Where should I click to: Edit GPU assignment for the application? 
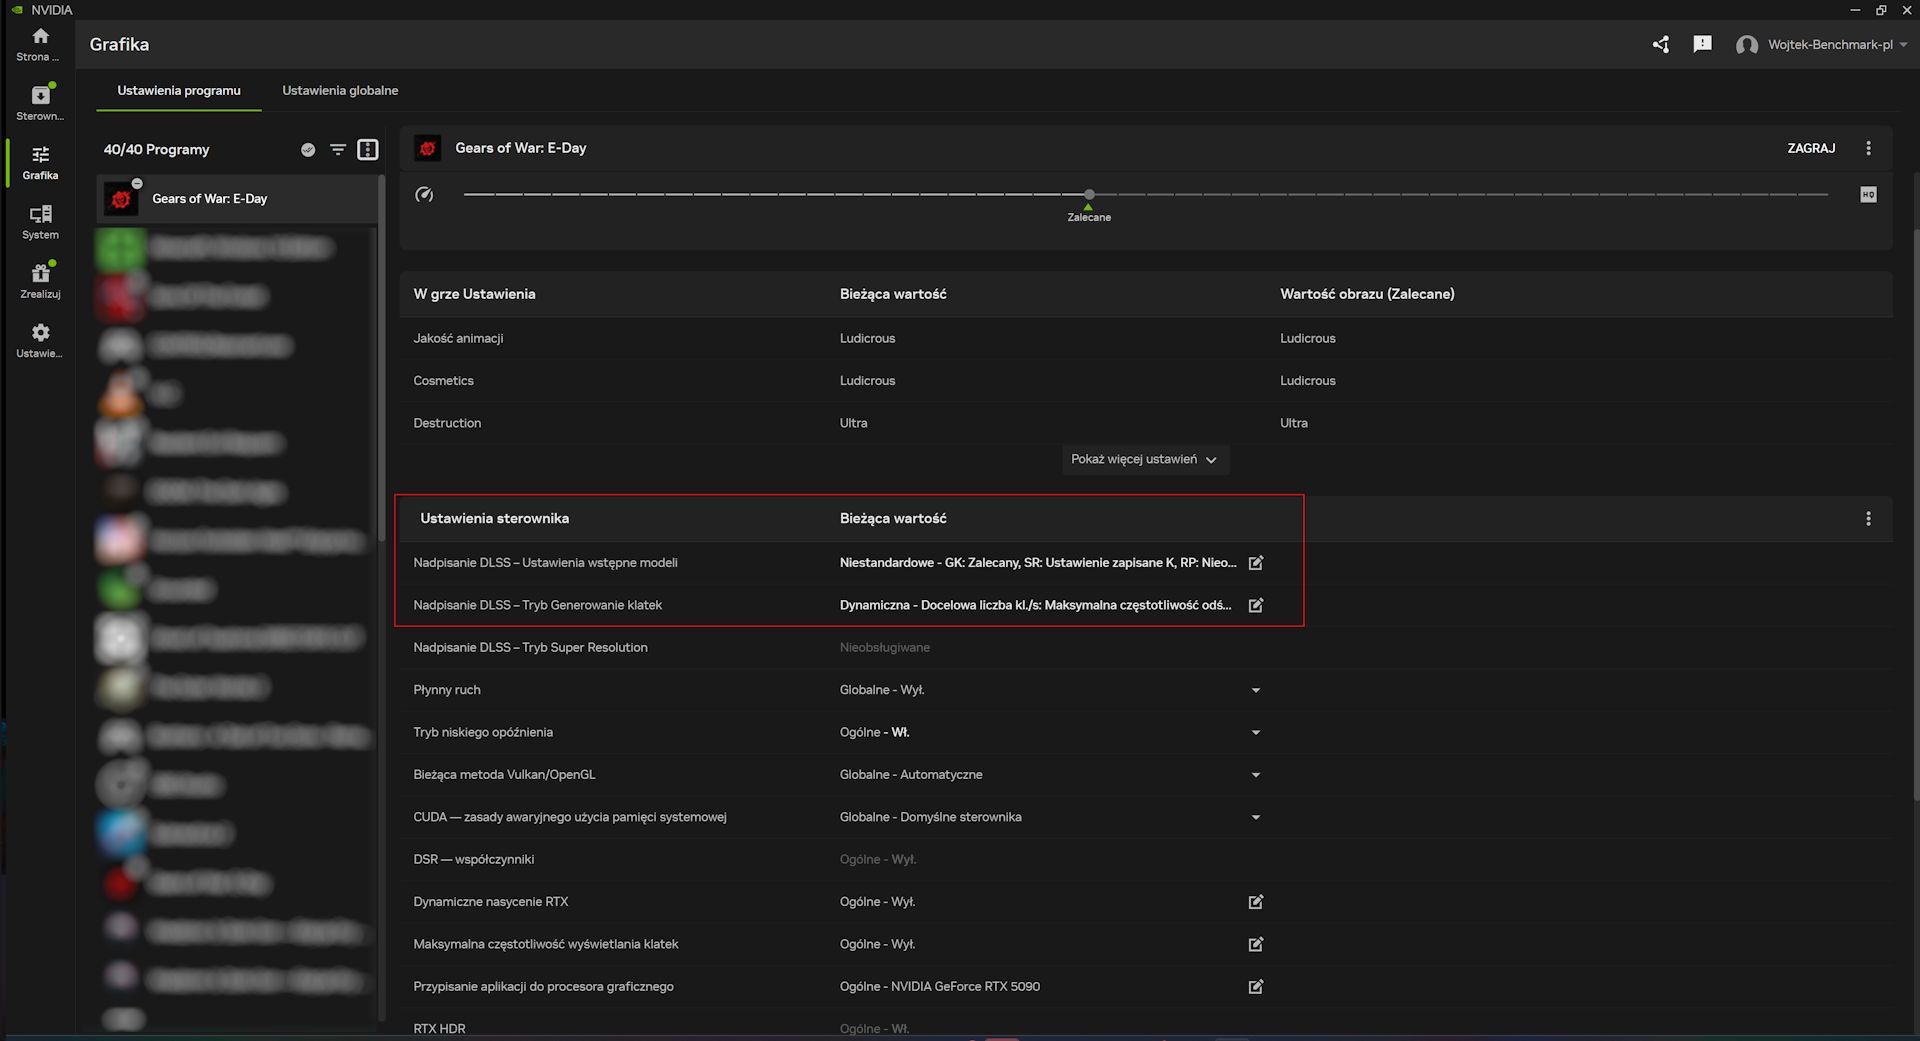1256,987
